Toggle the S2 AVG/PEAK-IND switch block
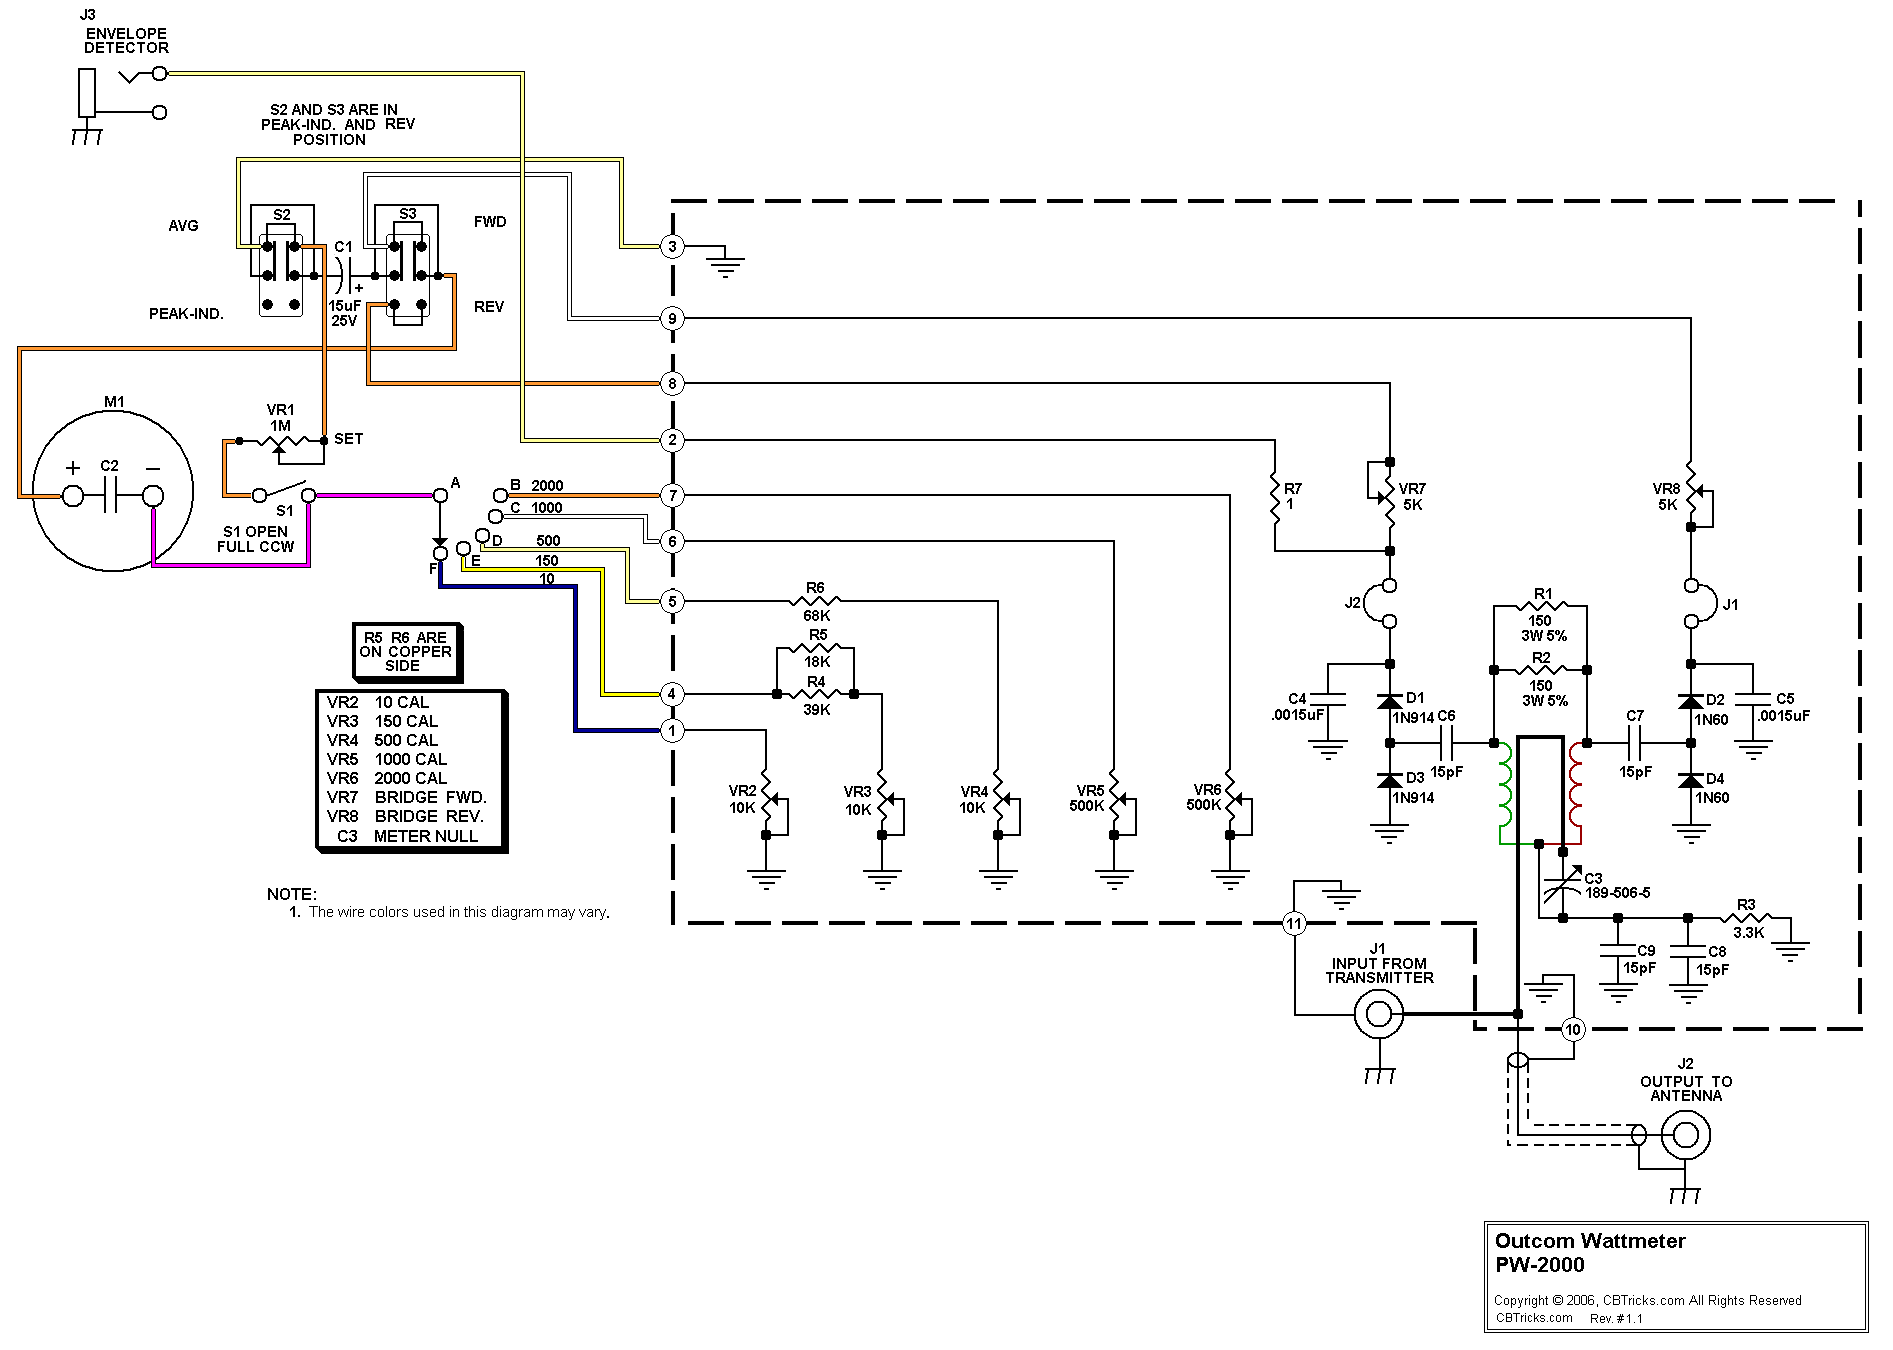 [281, 262]
